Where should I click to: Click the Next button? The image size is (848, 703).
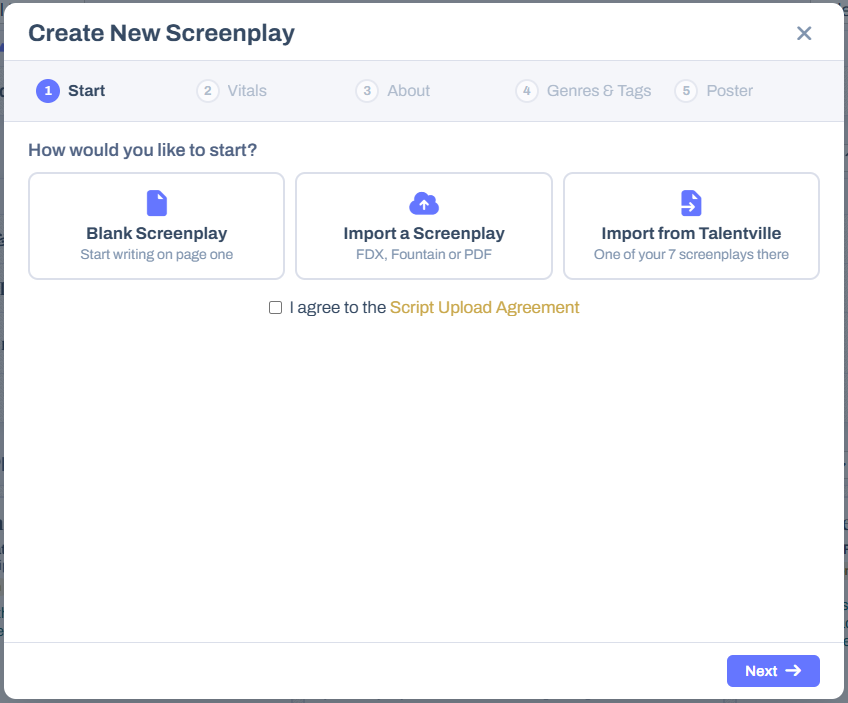[x=773, y=671]
